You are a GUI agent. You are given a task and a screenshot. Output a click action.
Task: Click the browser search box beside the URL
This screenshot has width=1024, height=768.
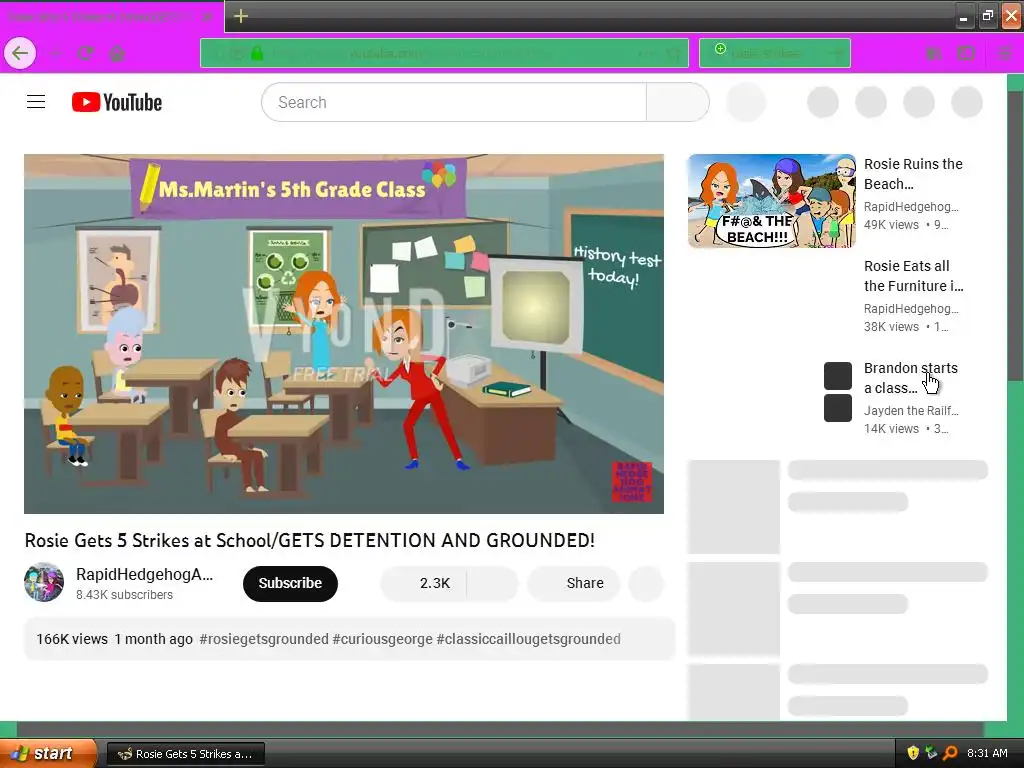(x=775, y=53)
